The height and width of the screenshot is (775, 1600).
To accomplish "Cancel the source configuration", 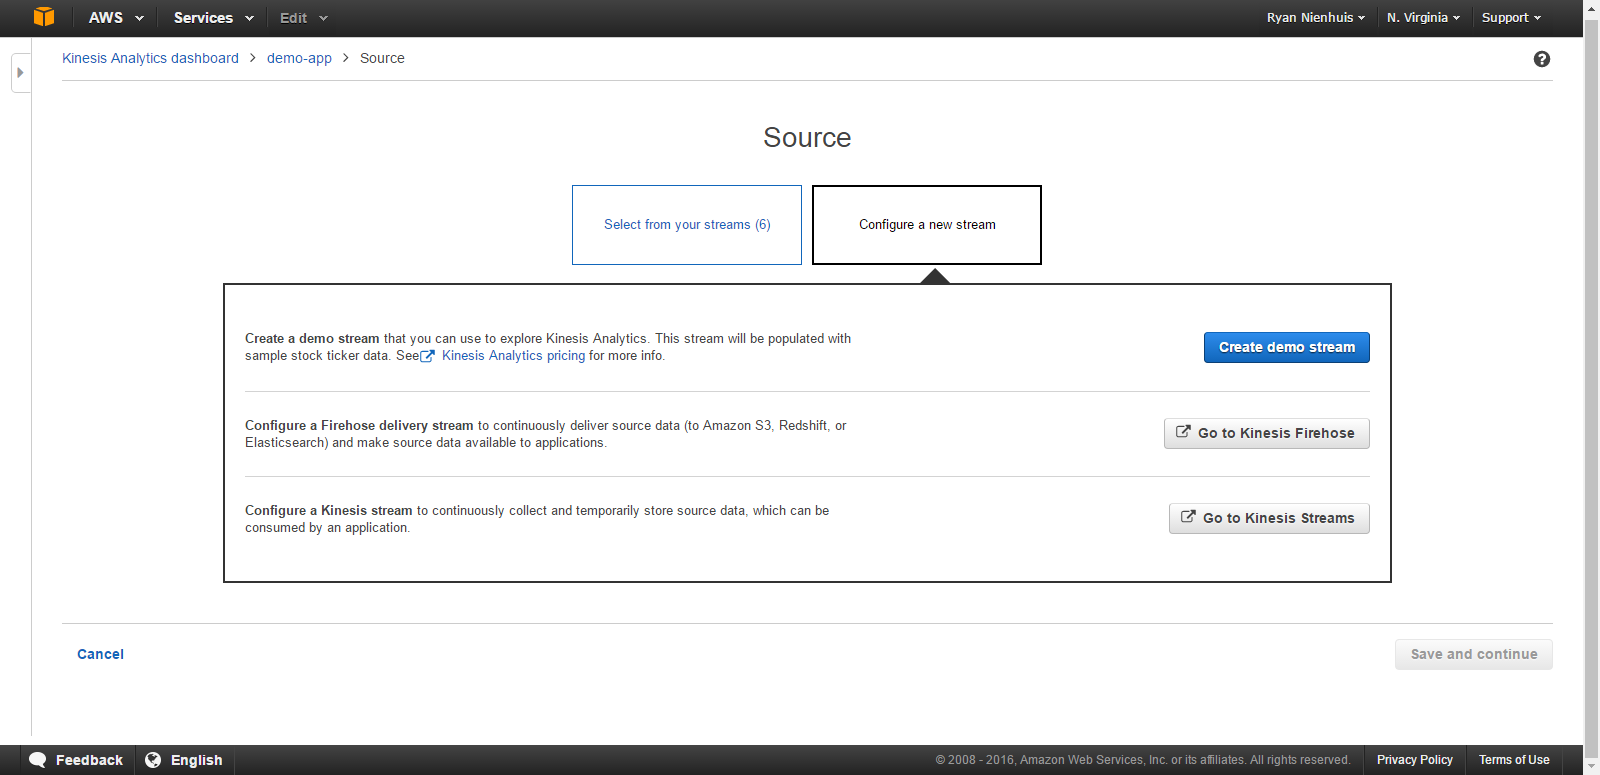I will click(100, 654).
